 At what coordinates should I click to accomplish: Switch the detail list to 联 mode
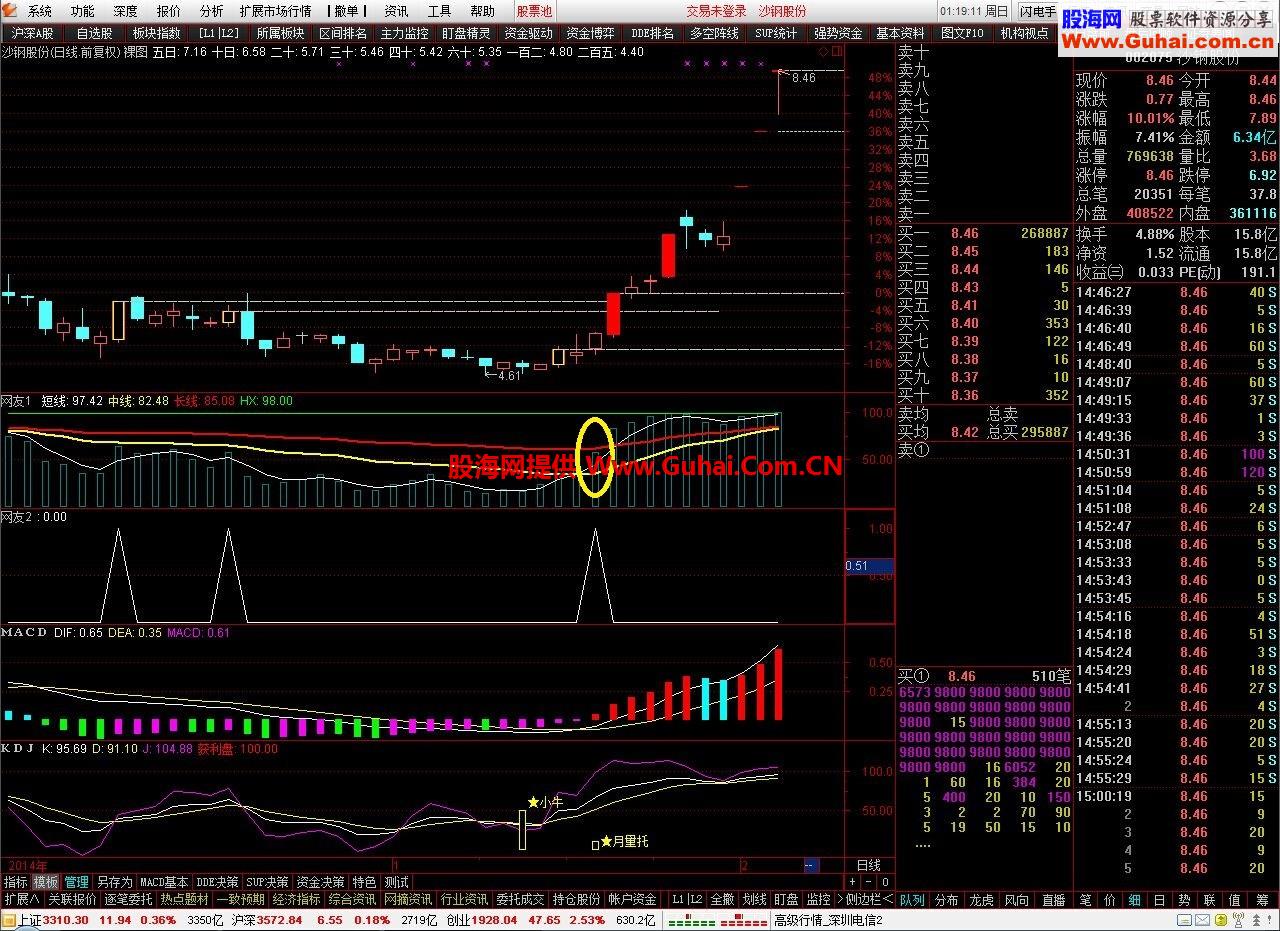point(1210,900)
